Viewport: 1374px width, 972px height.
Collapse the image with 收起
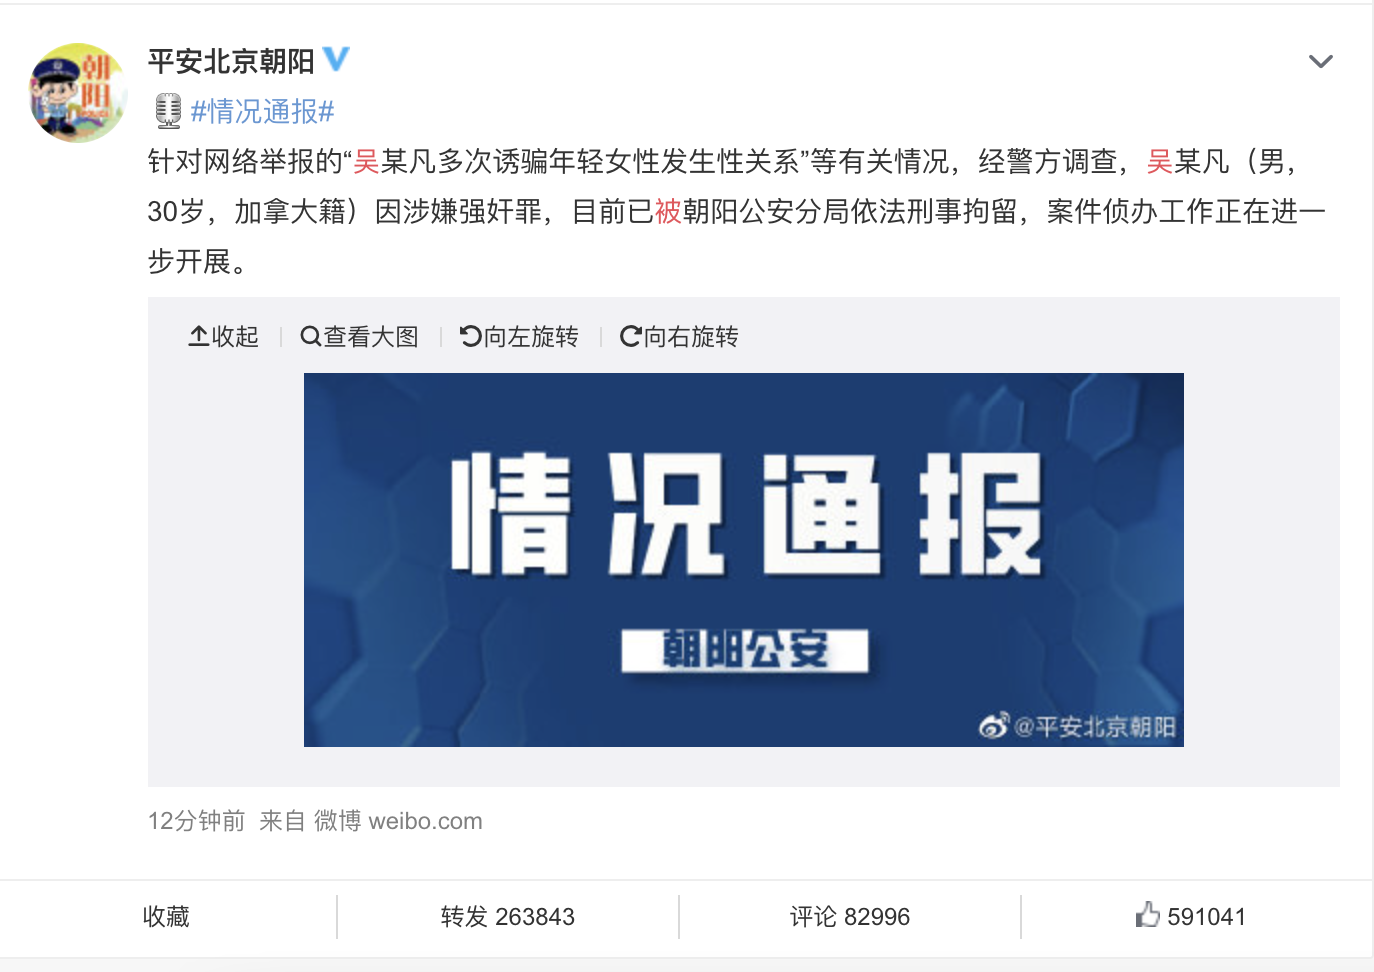point(224,337)
